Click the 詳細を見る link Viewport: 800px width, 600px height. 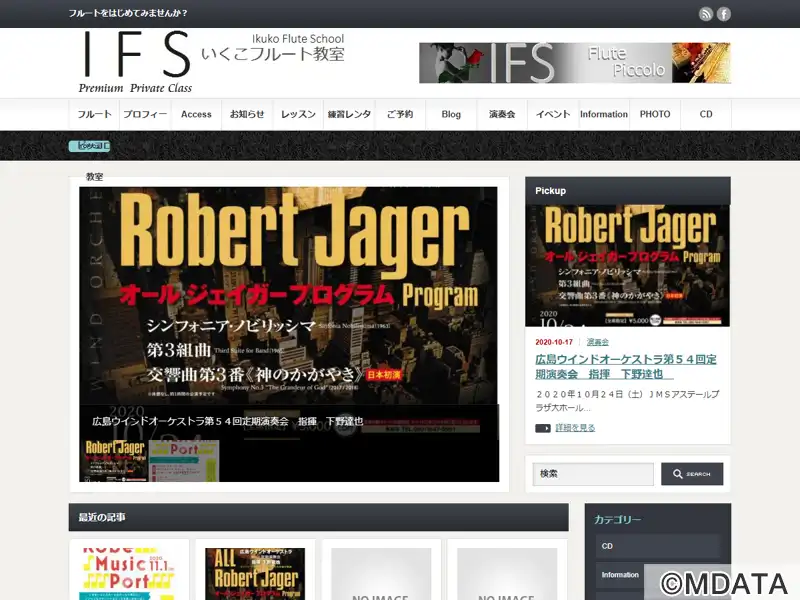pyautogui.click(x=575, y=428)
